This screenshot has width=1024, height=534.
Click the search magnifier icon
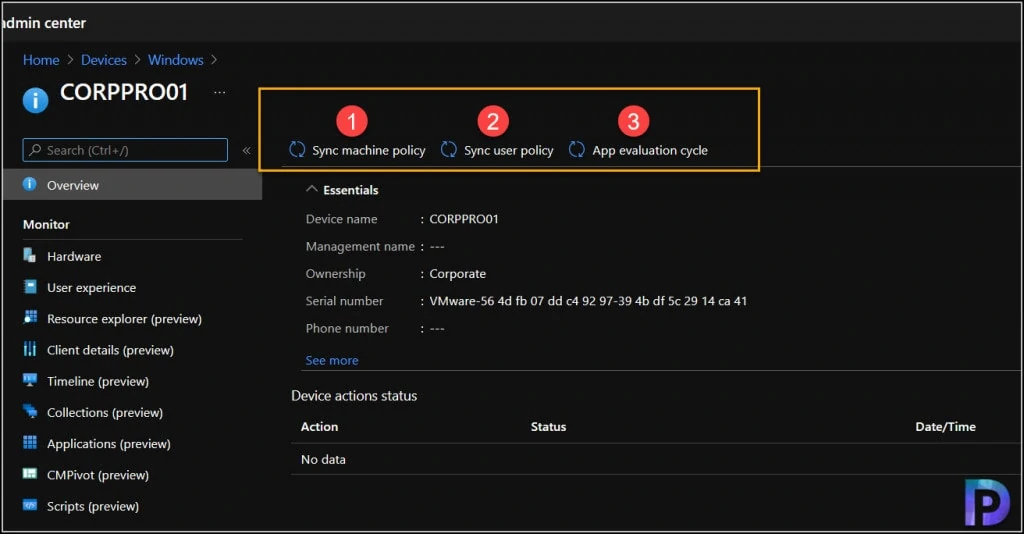pos(35,150)
